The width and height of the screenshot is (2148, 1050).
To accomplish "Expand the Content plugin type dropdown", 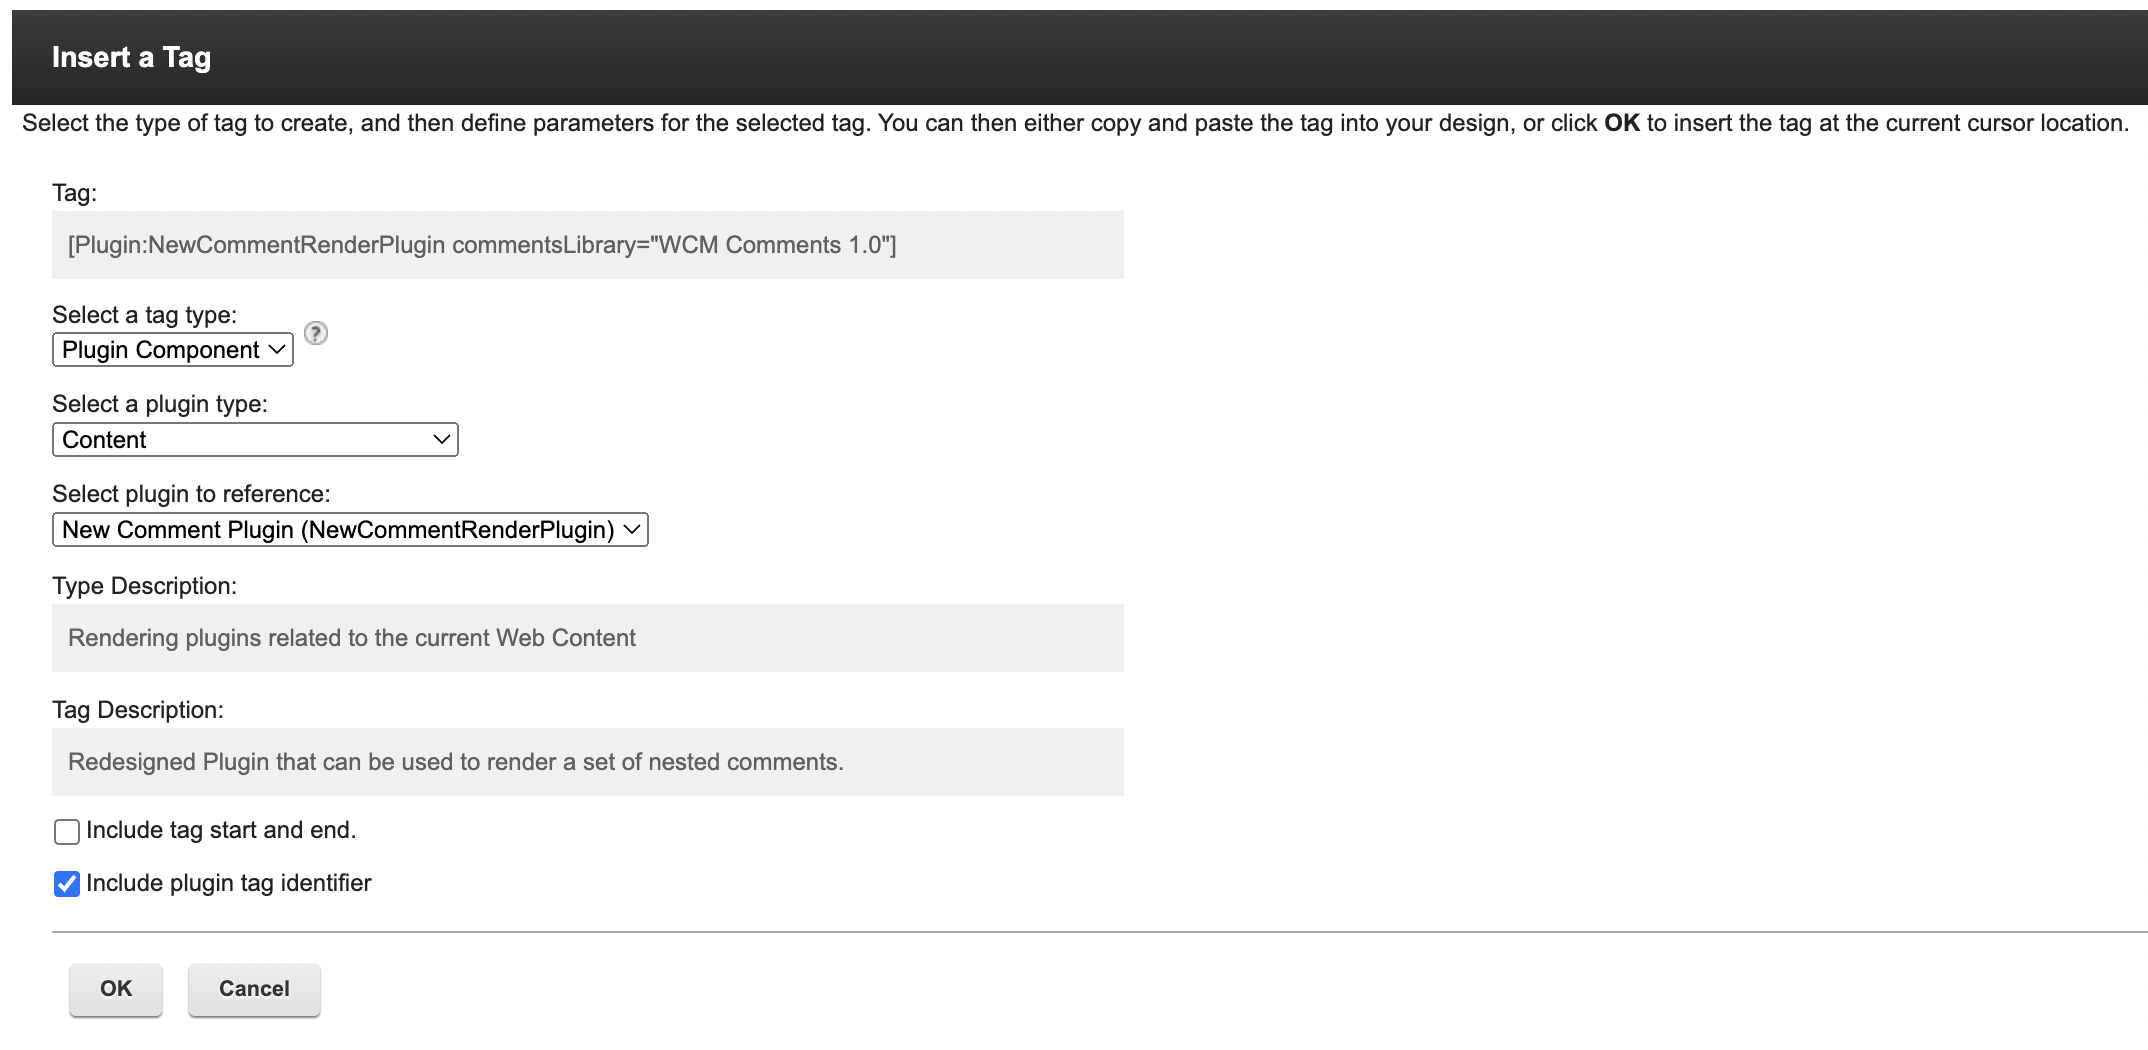I will [255, 440].
